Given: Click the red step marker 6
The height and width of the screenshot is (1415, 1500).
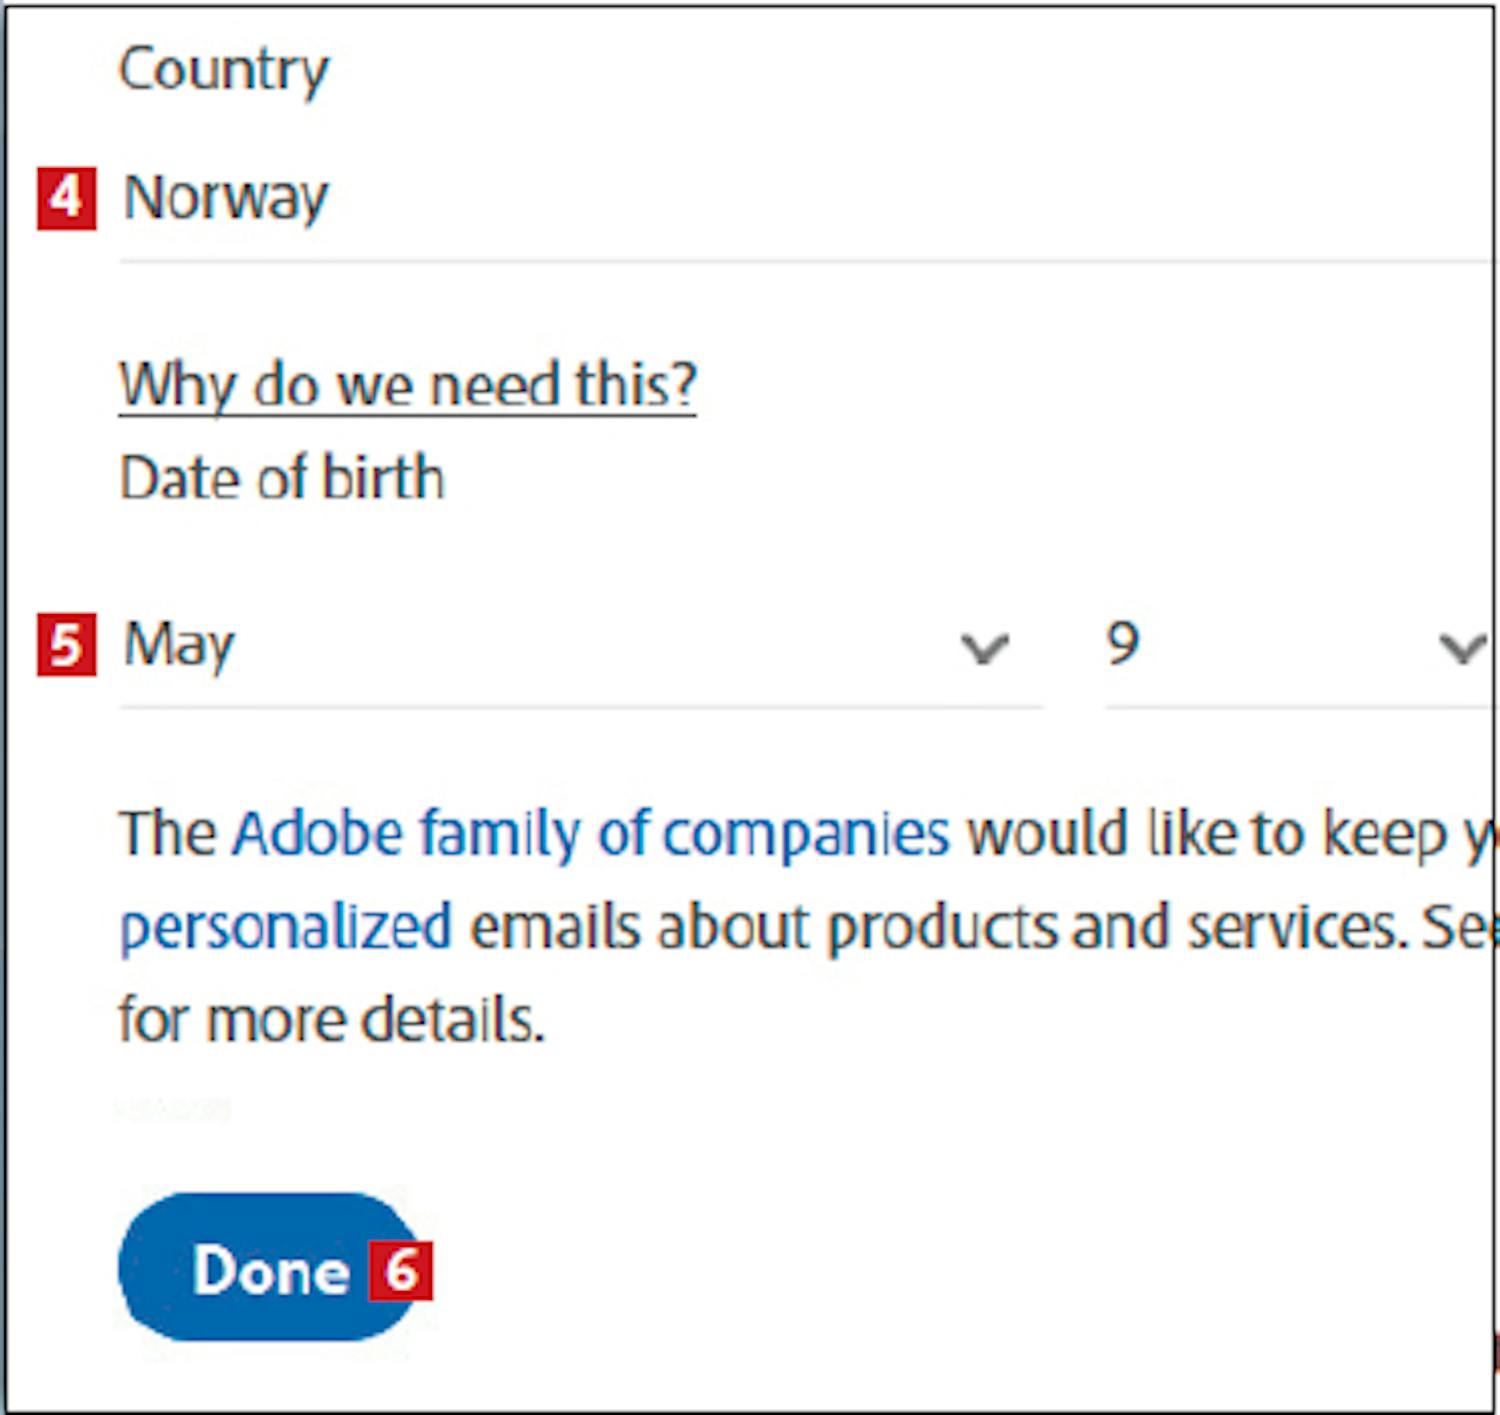Looking at the screenshot, I should (400, 1270).
